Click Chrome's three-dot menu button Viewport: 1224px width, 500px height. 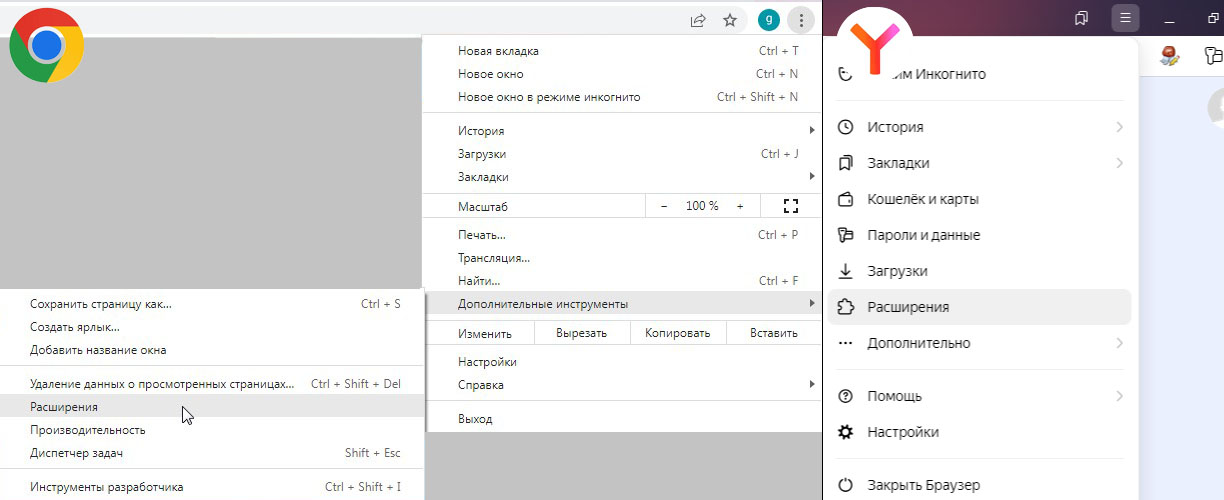pos(801,19)
